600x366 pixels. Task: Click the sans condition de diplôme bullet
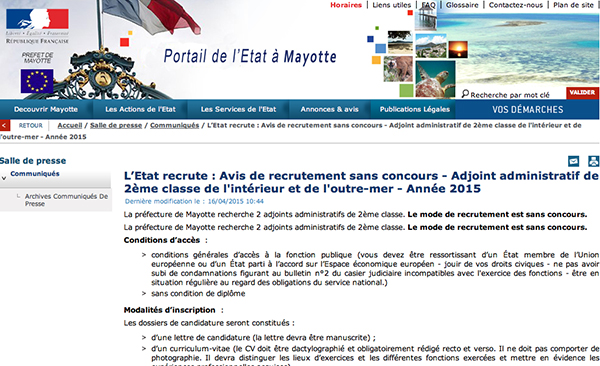pos(198,294)
